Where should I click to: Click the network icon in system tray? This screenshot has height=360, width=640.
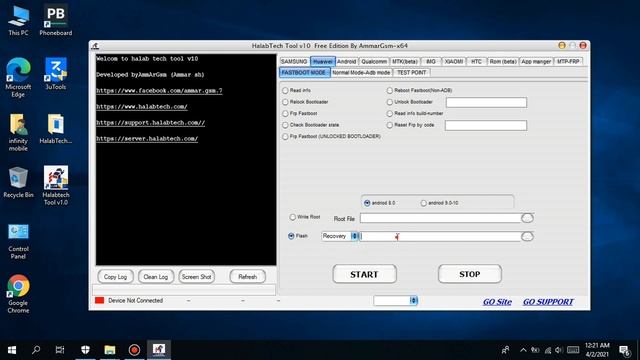tap(547, 350)
